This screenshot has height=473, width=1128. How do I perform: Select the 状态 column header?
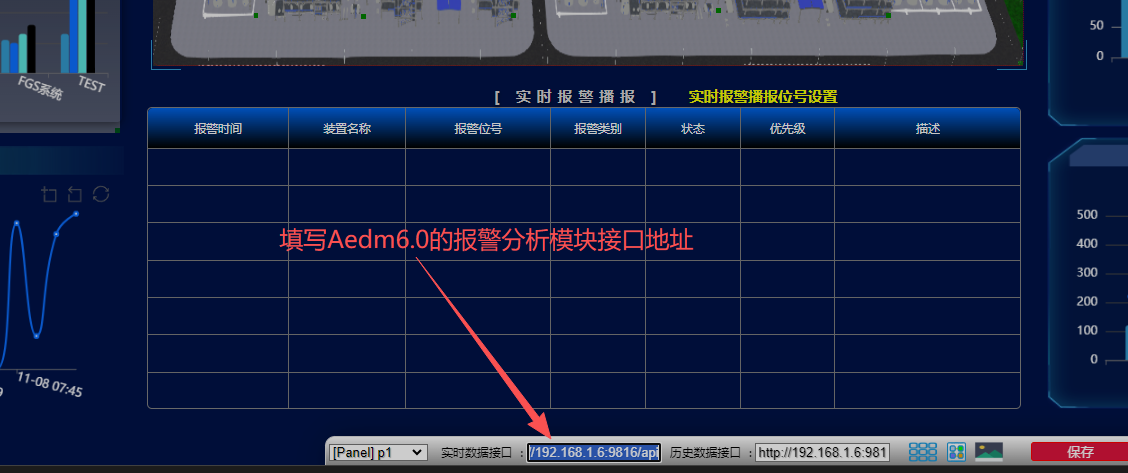point(693,129)
